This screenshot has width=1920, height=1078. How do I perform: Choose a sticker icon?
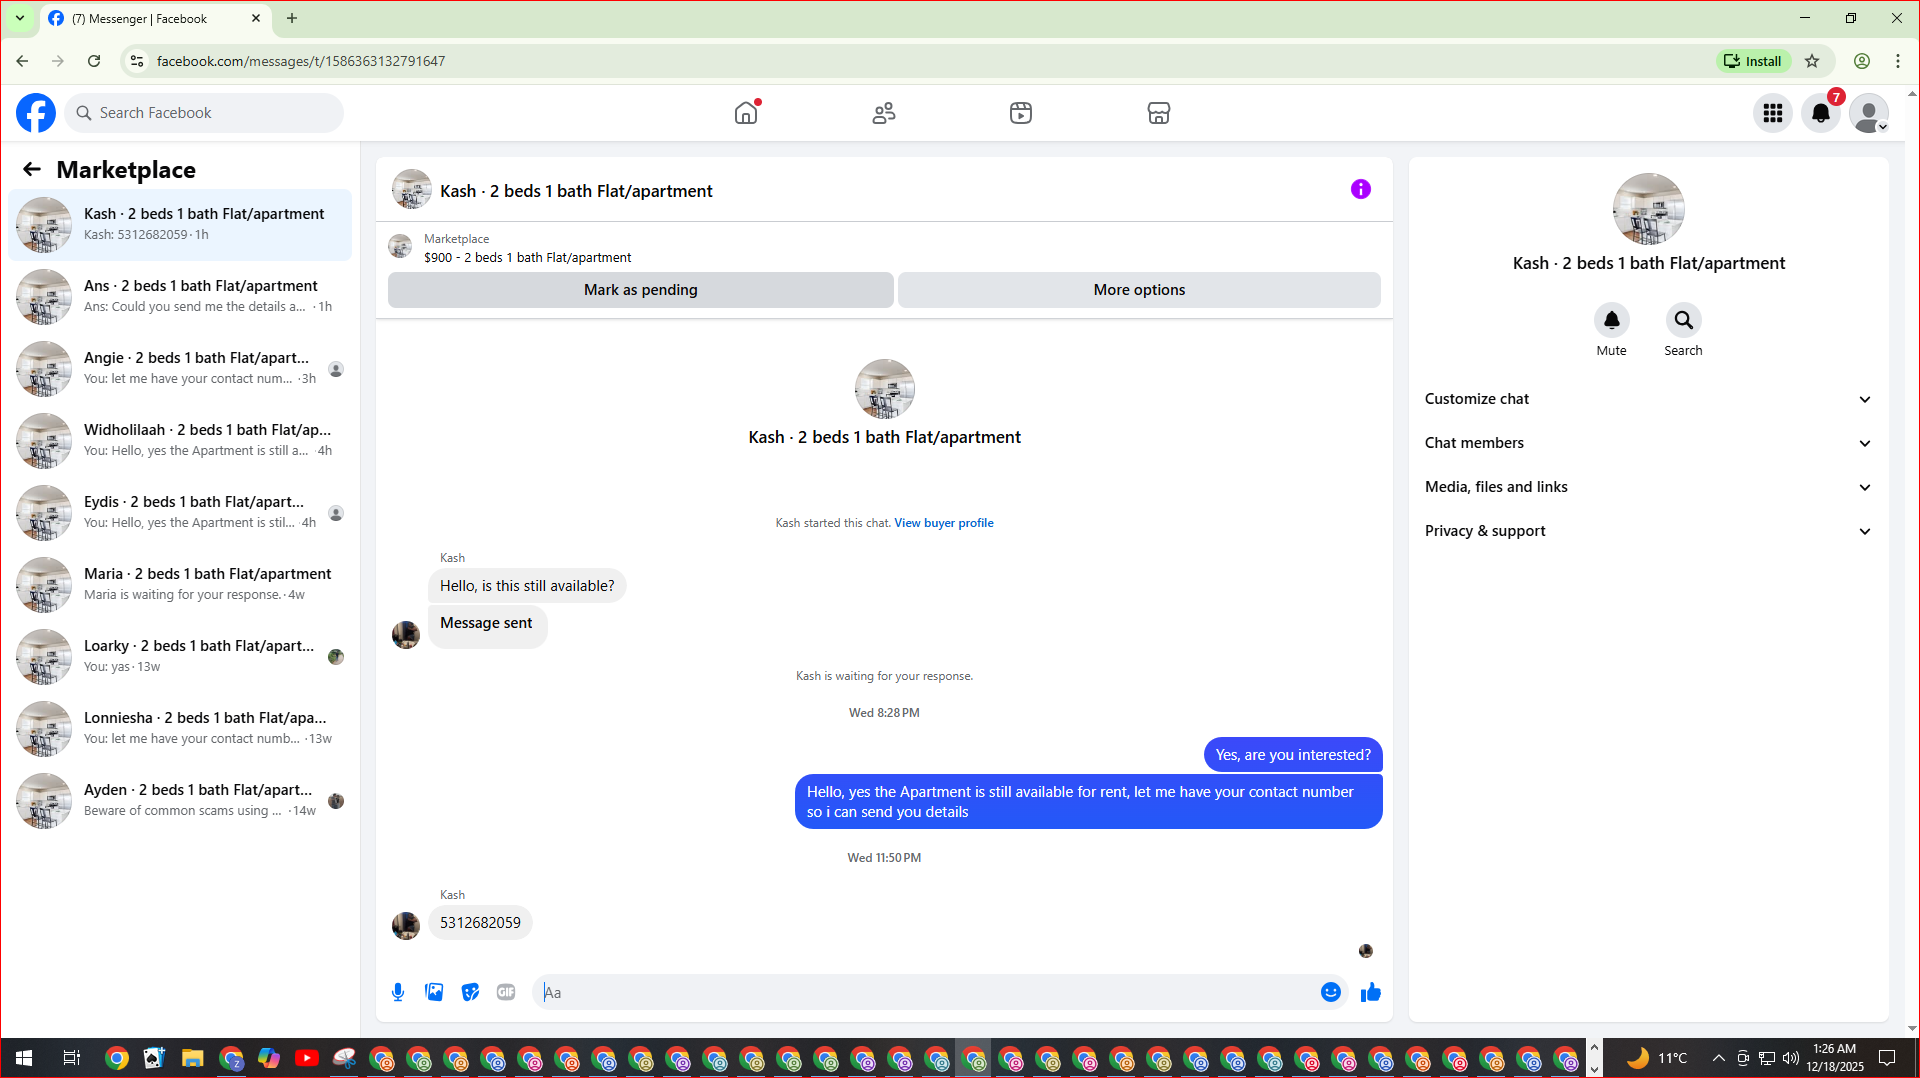pos(470,992)
